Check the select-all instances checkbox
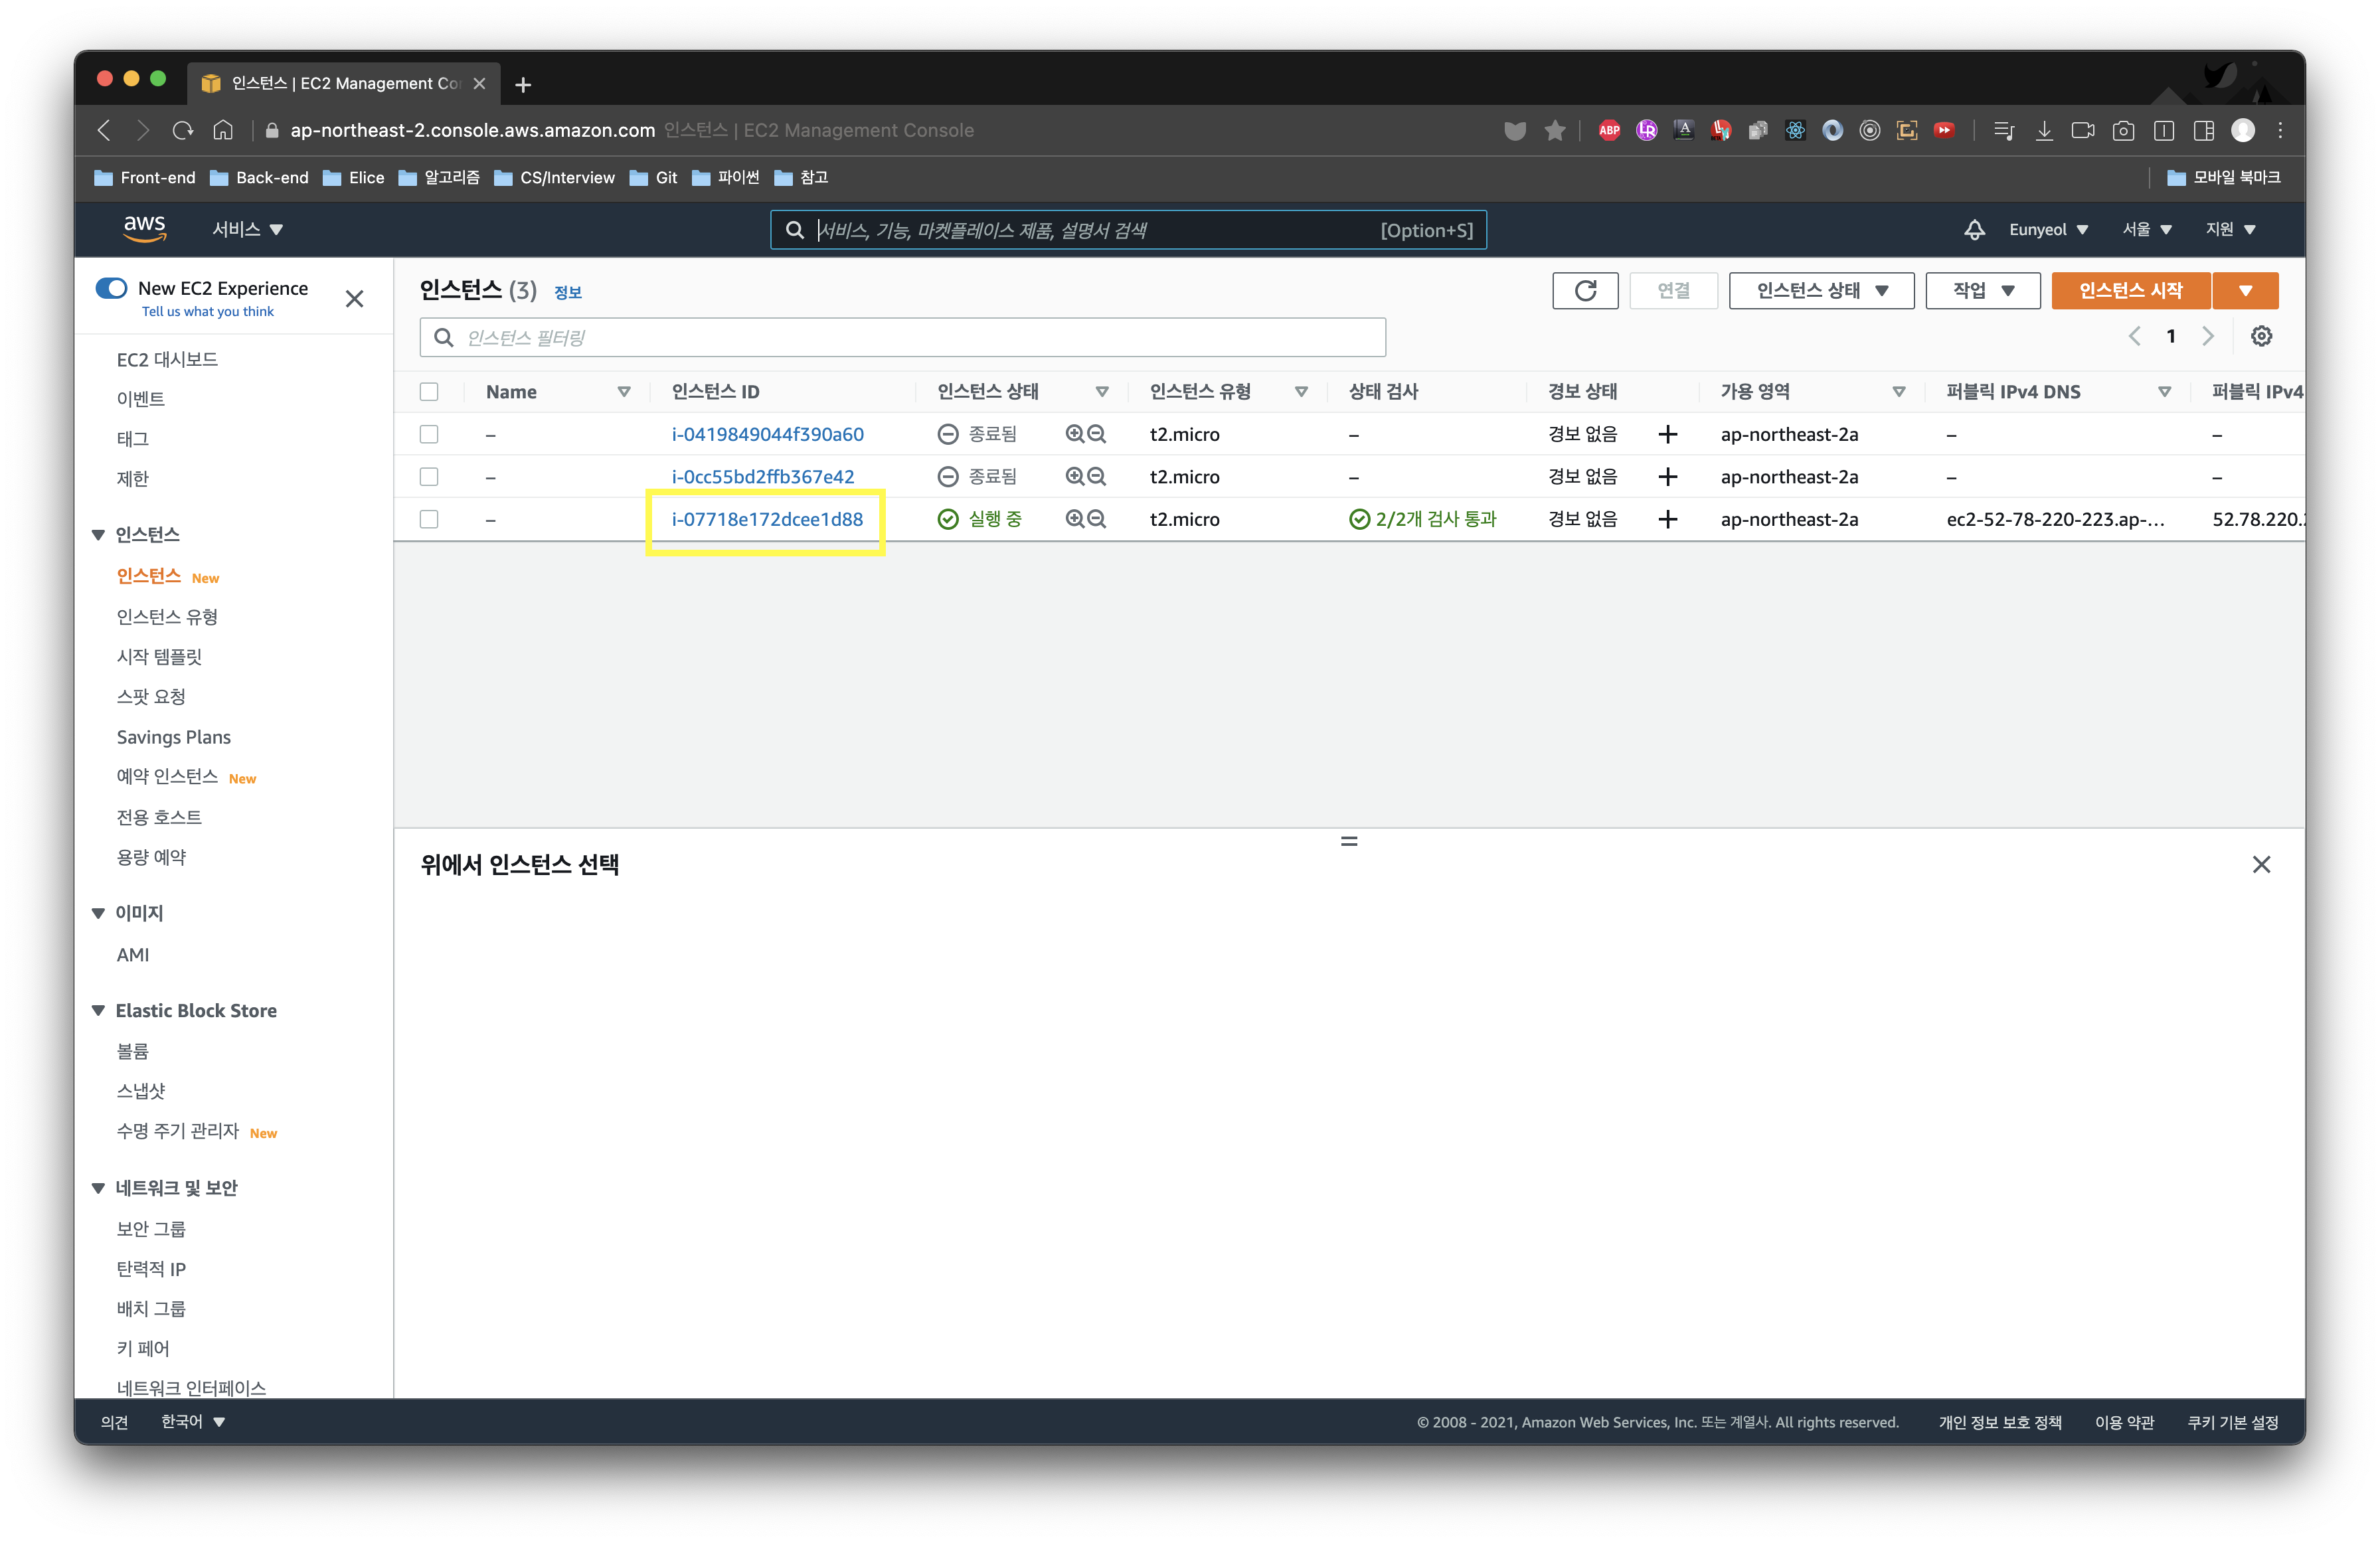This screenshot has width=2380, height=1543. tap(429, 392)
